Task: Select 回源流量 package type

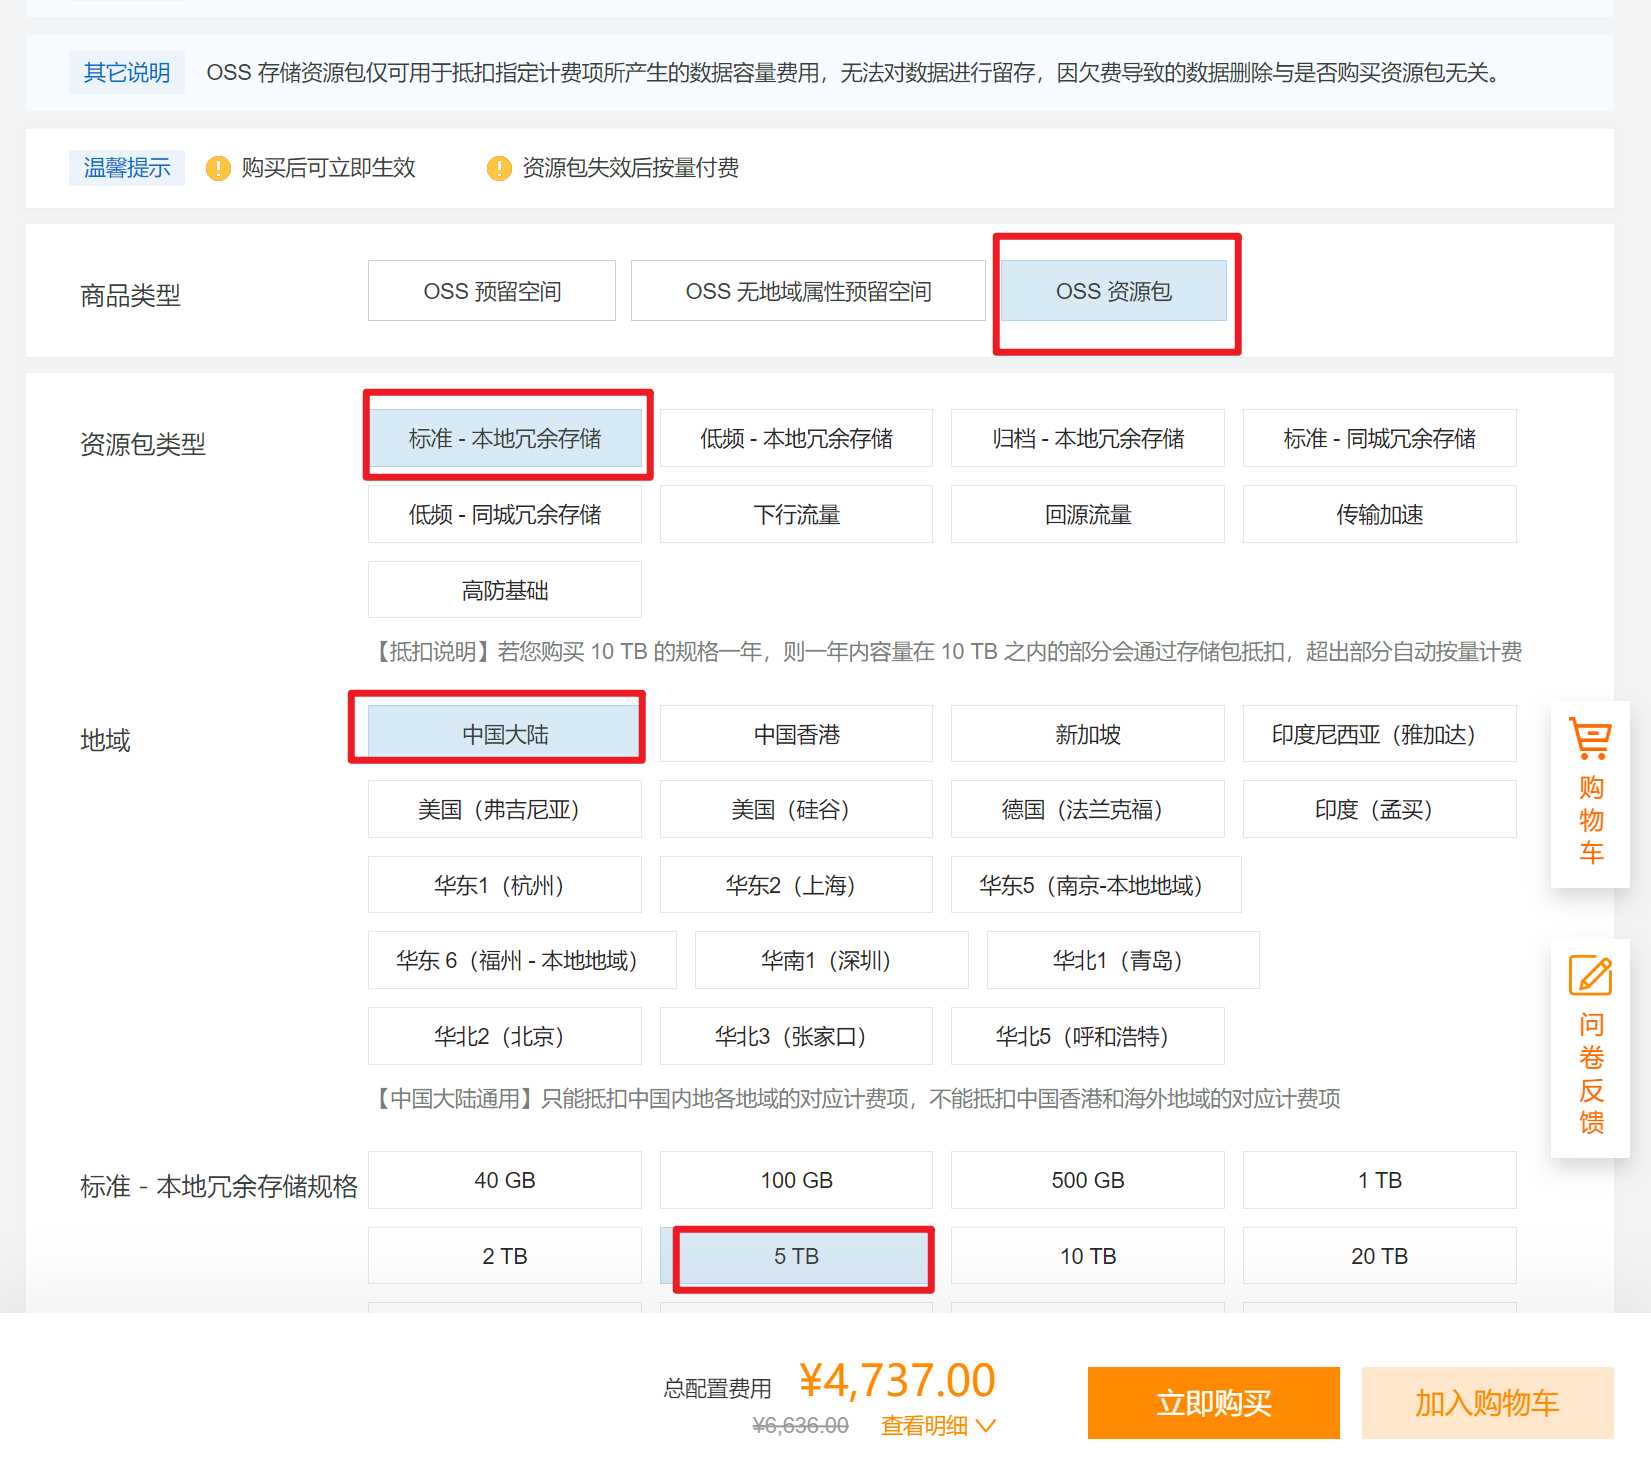Action: click(1088, 514)
